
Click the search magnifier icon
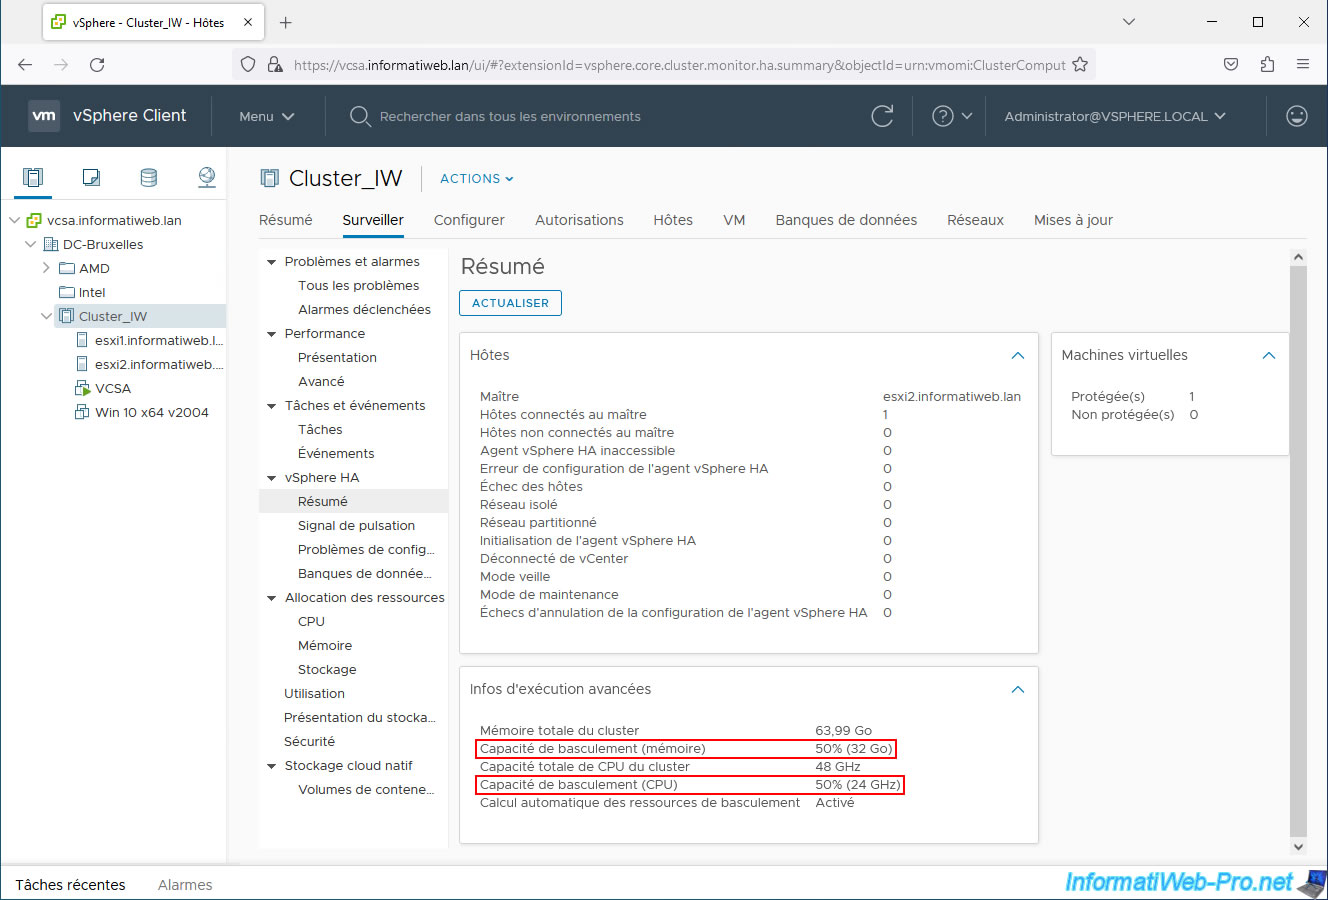[x=360, y=116]
